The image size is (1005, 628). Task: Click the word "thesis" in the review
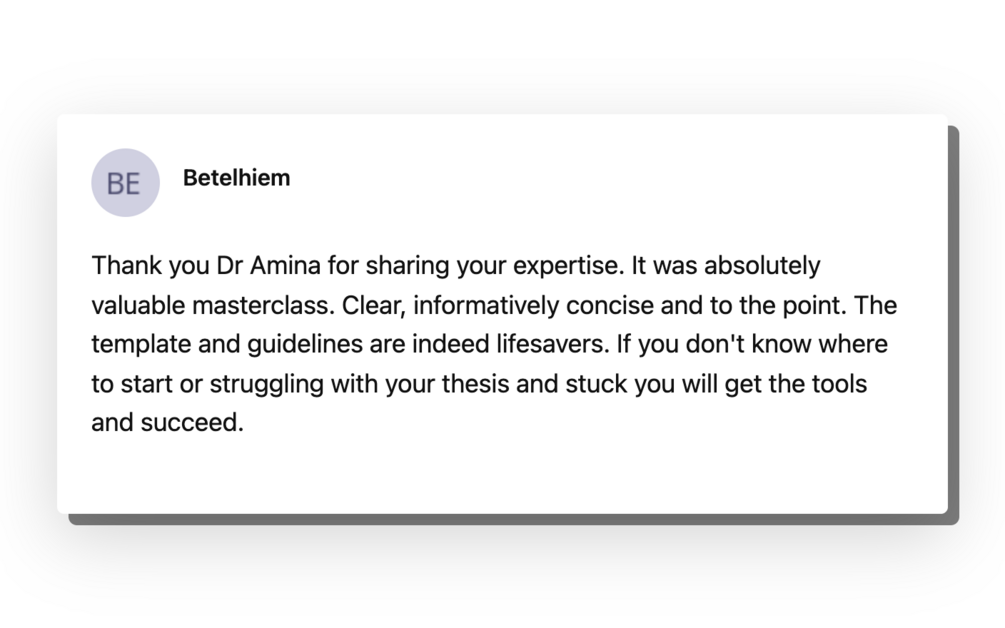point(482,383)
